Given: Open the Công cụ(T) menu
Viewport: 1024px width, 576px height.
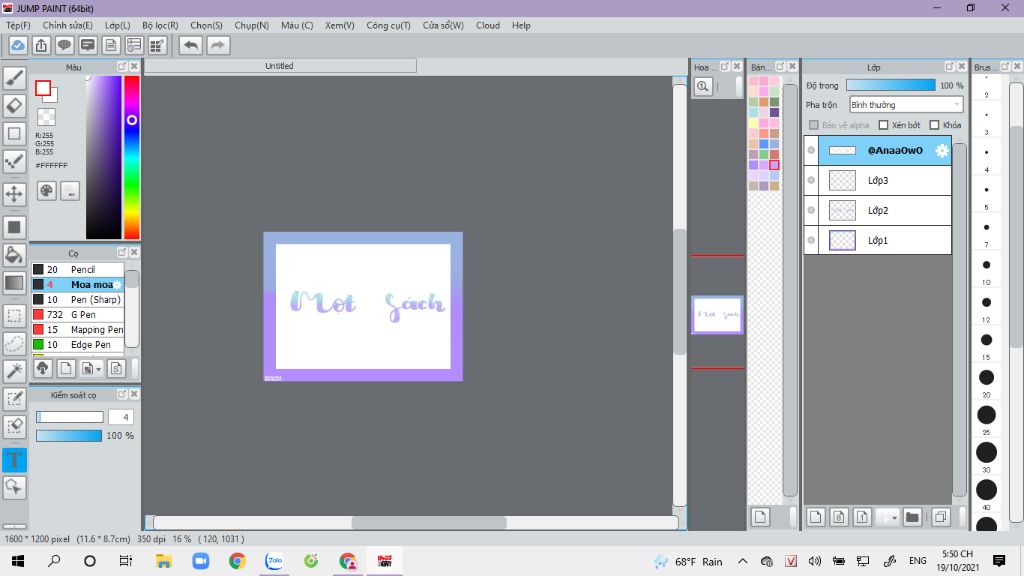Looking at the screenshot, I should pyautogui.click(x=388, y=25).
